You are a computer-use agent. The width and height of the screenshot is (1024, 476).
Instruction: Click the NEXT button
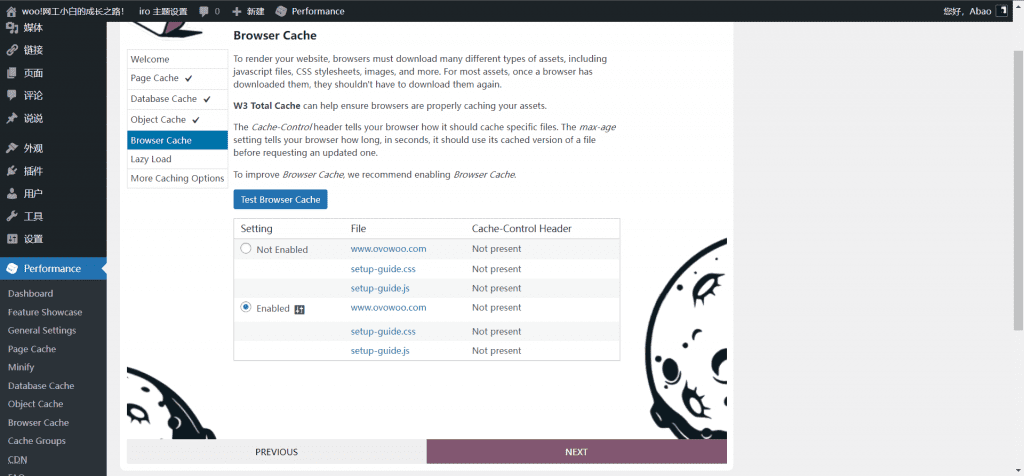(x=576, y=452)
